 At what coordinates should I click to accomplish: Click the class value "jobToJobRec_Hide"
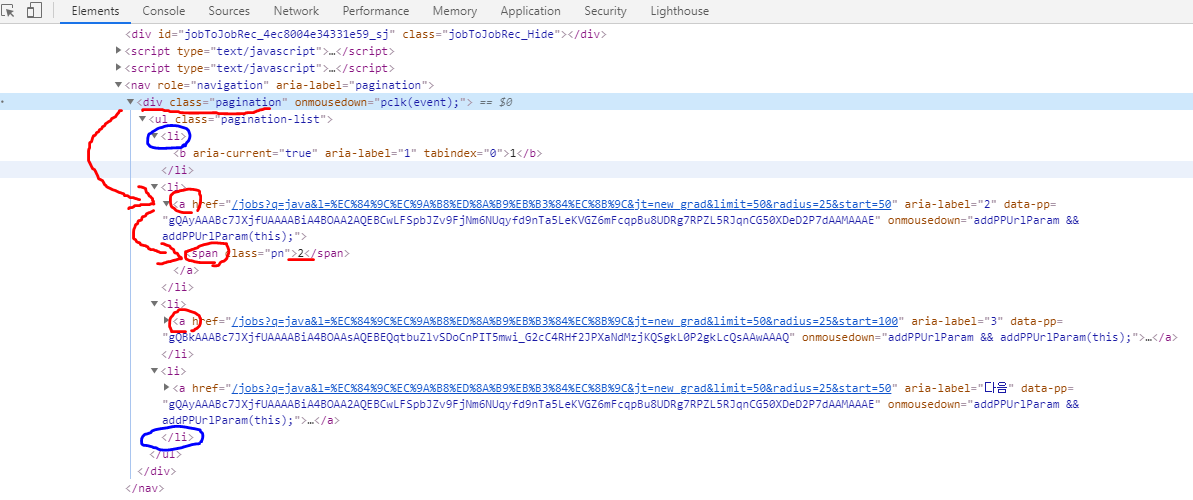click(x=500, y=34)
